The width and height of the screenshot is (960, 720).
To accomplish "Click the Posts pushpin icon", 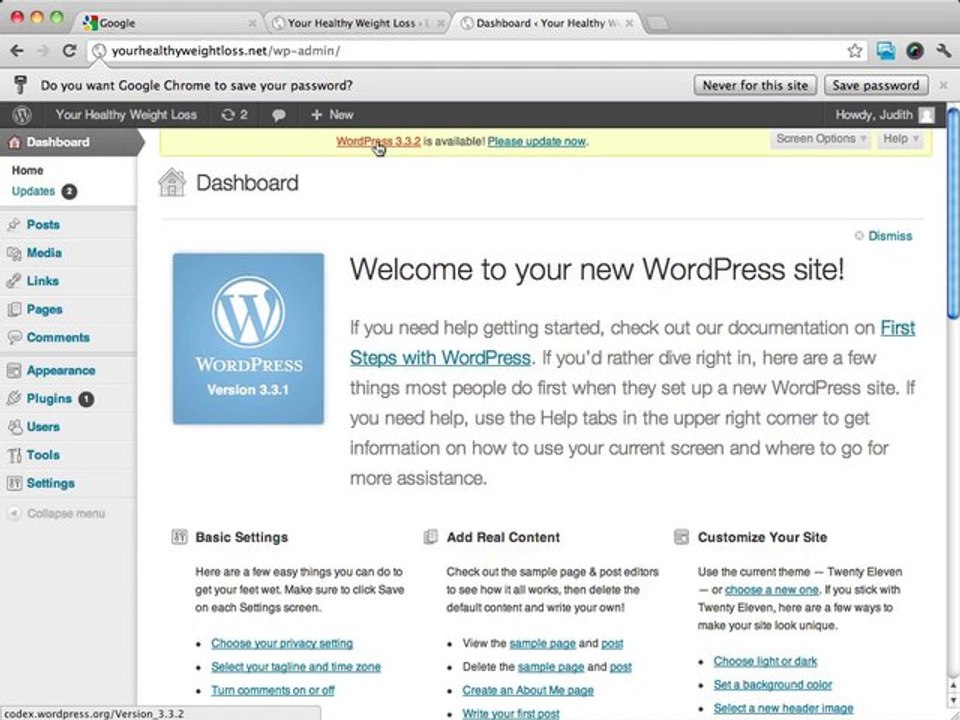I will point(14,225).
